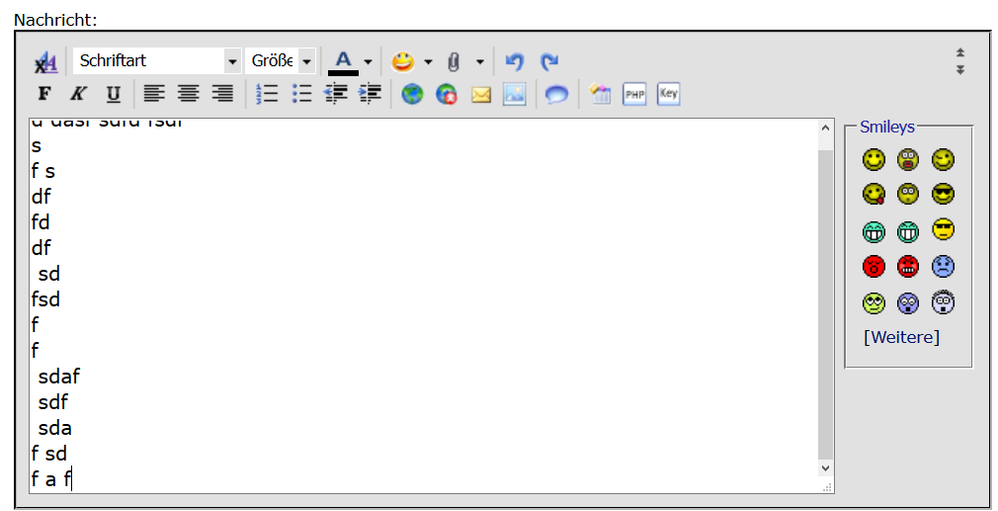The height and width of the screenshot is (511, 998).
Task: Click the text line 'f sd'
Action: pos(49,454)
